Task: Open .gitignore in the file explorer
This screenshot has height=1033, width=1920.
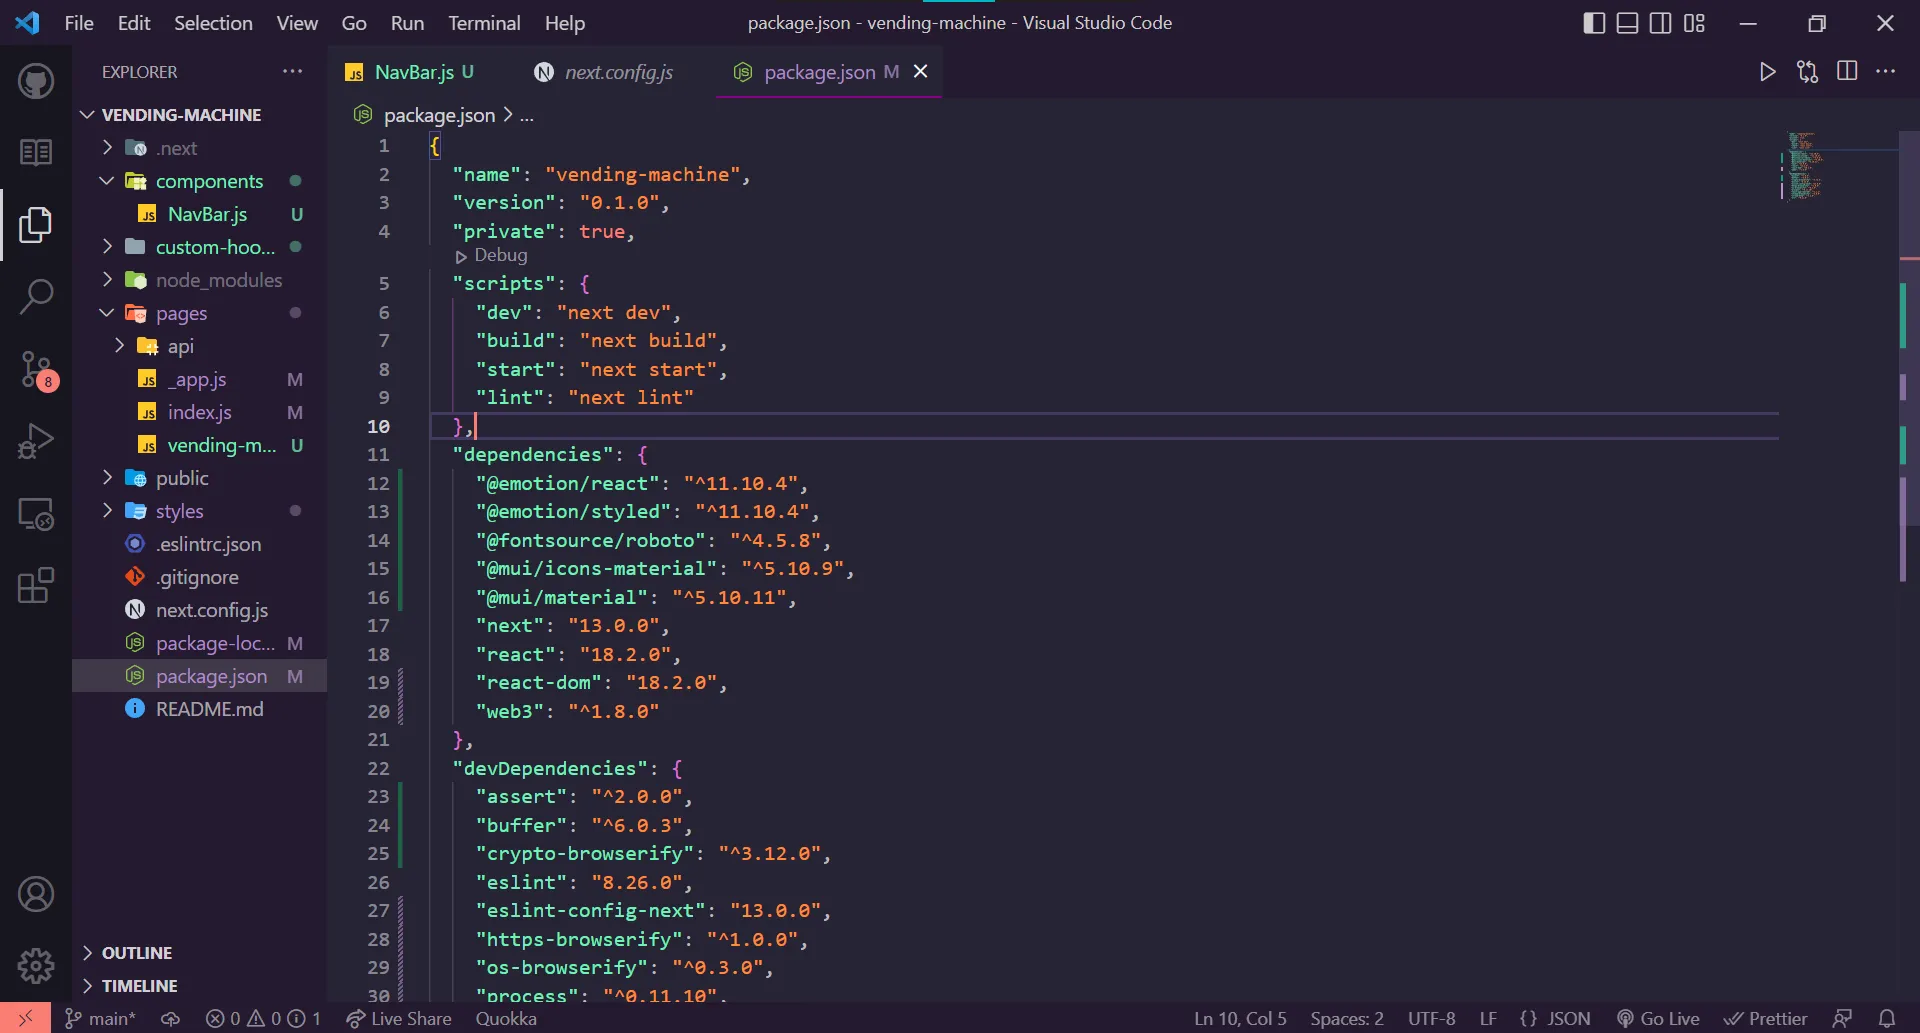Action: coord(197,577)
